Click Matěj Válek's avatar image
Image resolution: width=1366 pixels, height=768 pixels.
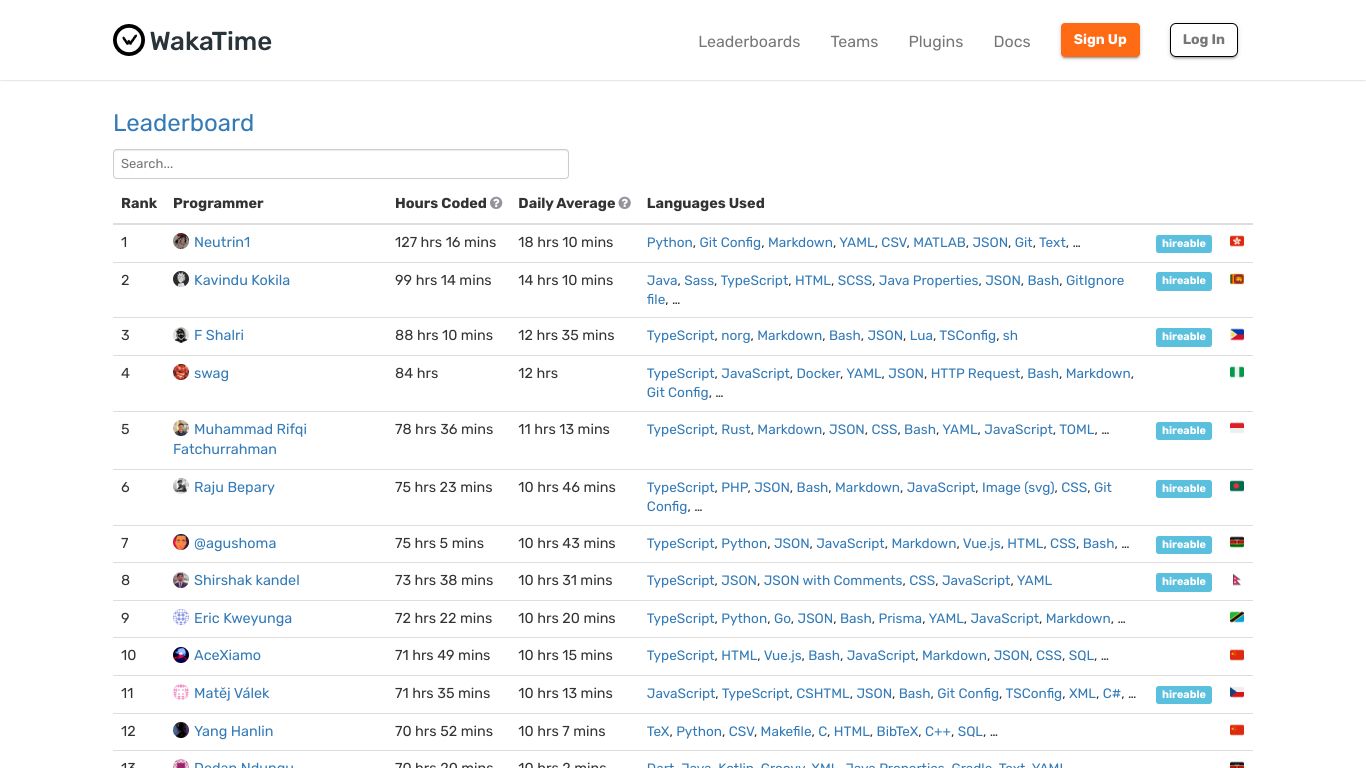pyautogui.click(x=181, y=692)
